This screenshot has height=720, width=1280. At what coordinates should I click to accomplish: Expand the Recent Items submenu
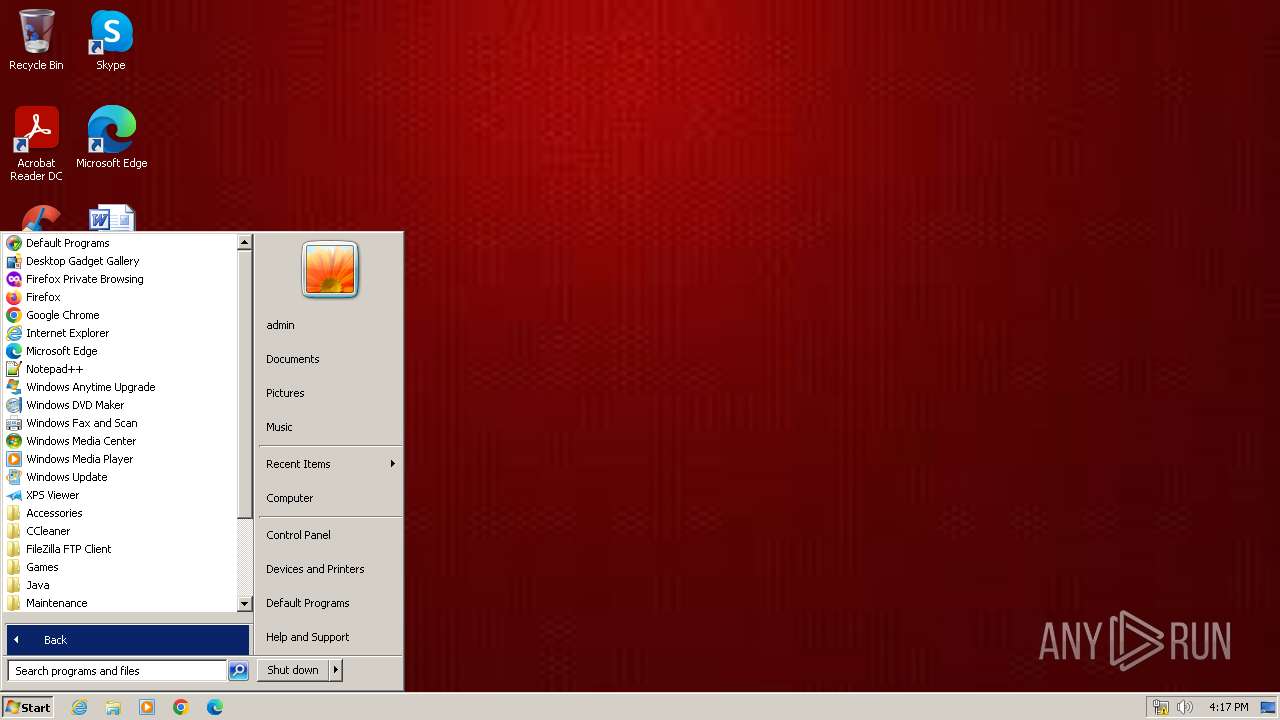tap(330, 464)
